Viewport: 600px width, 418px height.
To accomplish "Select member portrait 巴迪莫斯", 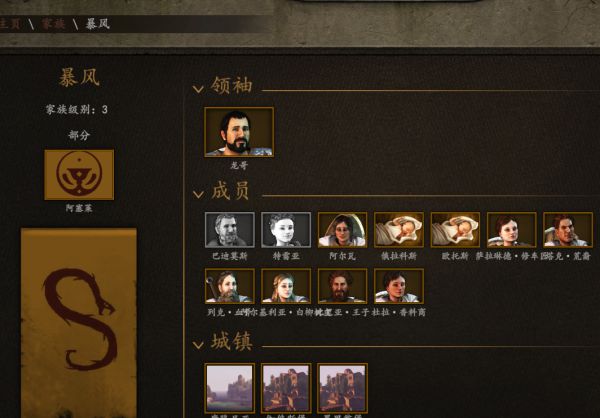I will point(230,230).
